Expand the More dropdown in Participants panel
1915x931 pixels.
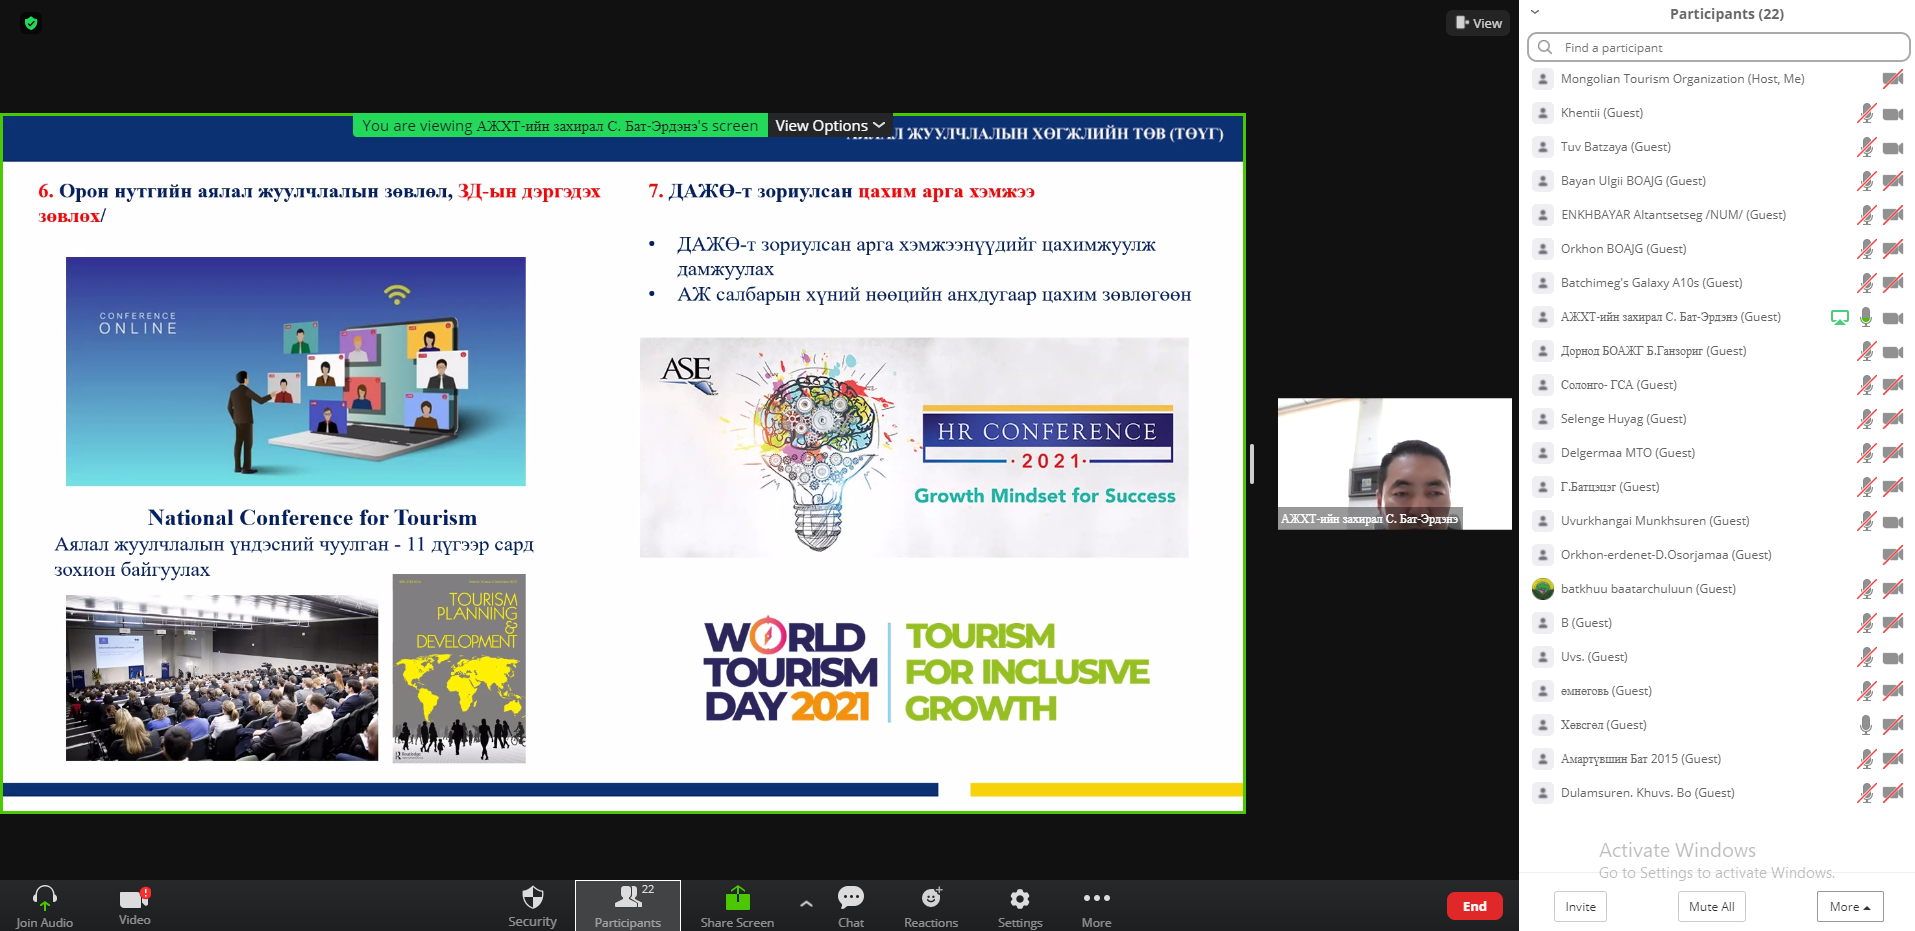click(x=1849, y=907)
